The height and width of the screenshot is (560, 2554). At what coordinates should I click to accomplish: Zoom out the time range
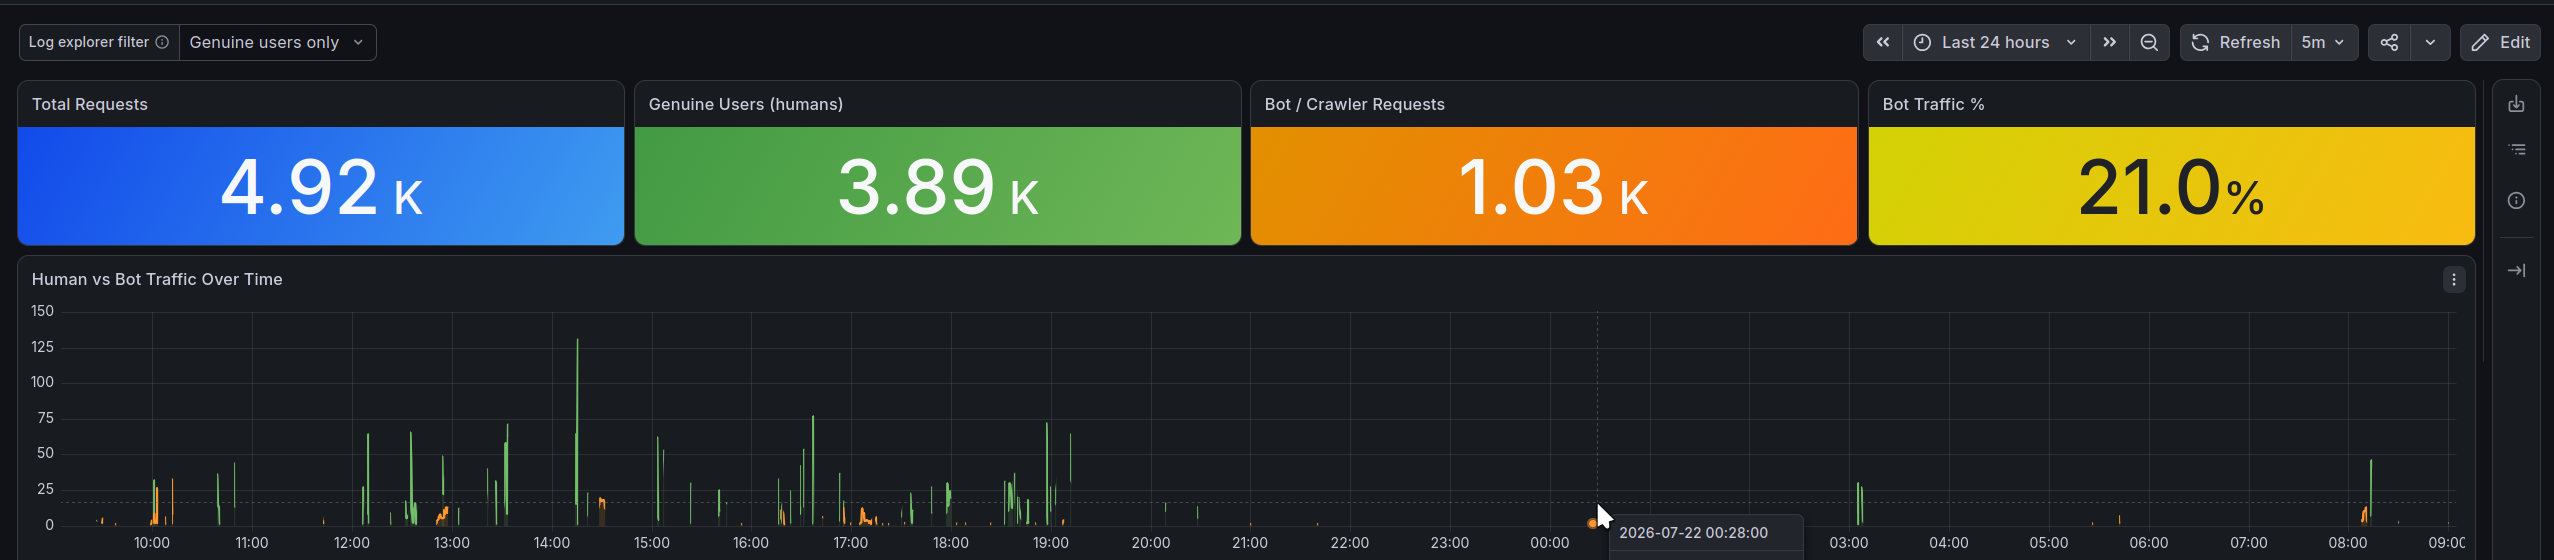[2149, 42]
